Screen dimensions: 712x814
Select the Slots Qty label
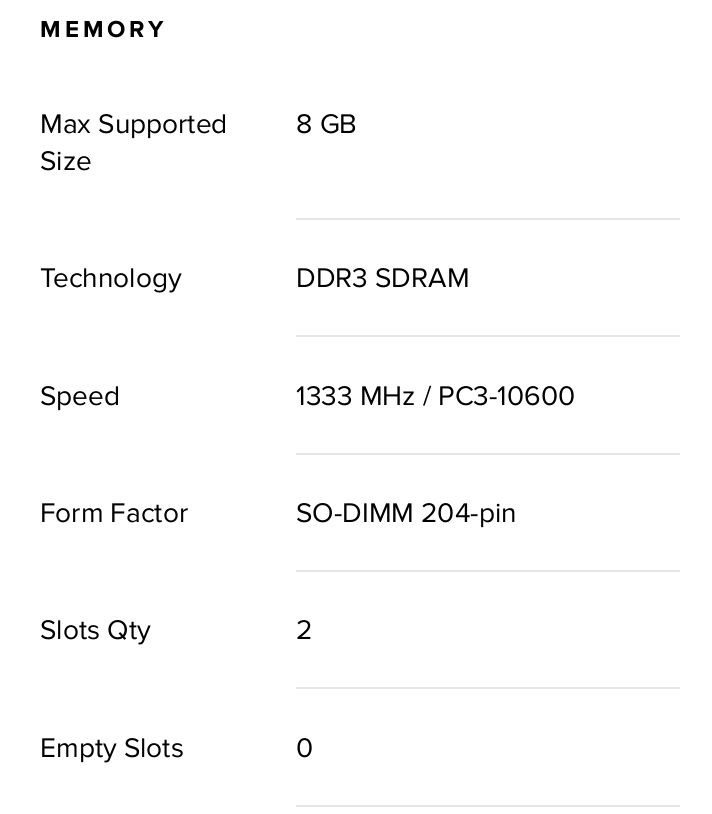95,631
